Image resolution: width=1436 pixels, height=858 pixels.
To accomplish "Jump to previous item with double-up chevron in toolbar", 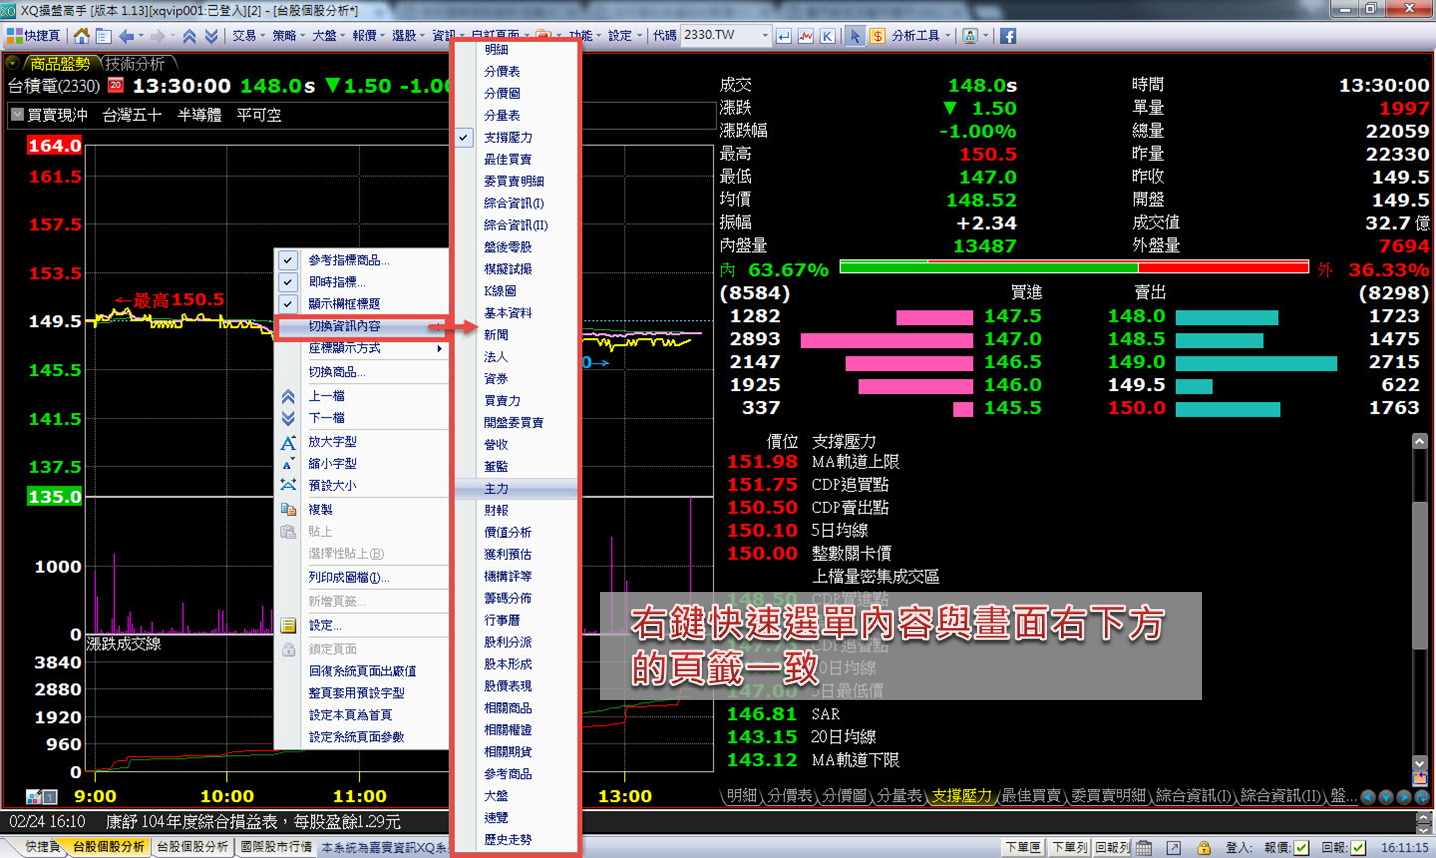I will click(x=189, y=36).
